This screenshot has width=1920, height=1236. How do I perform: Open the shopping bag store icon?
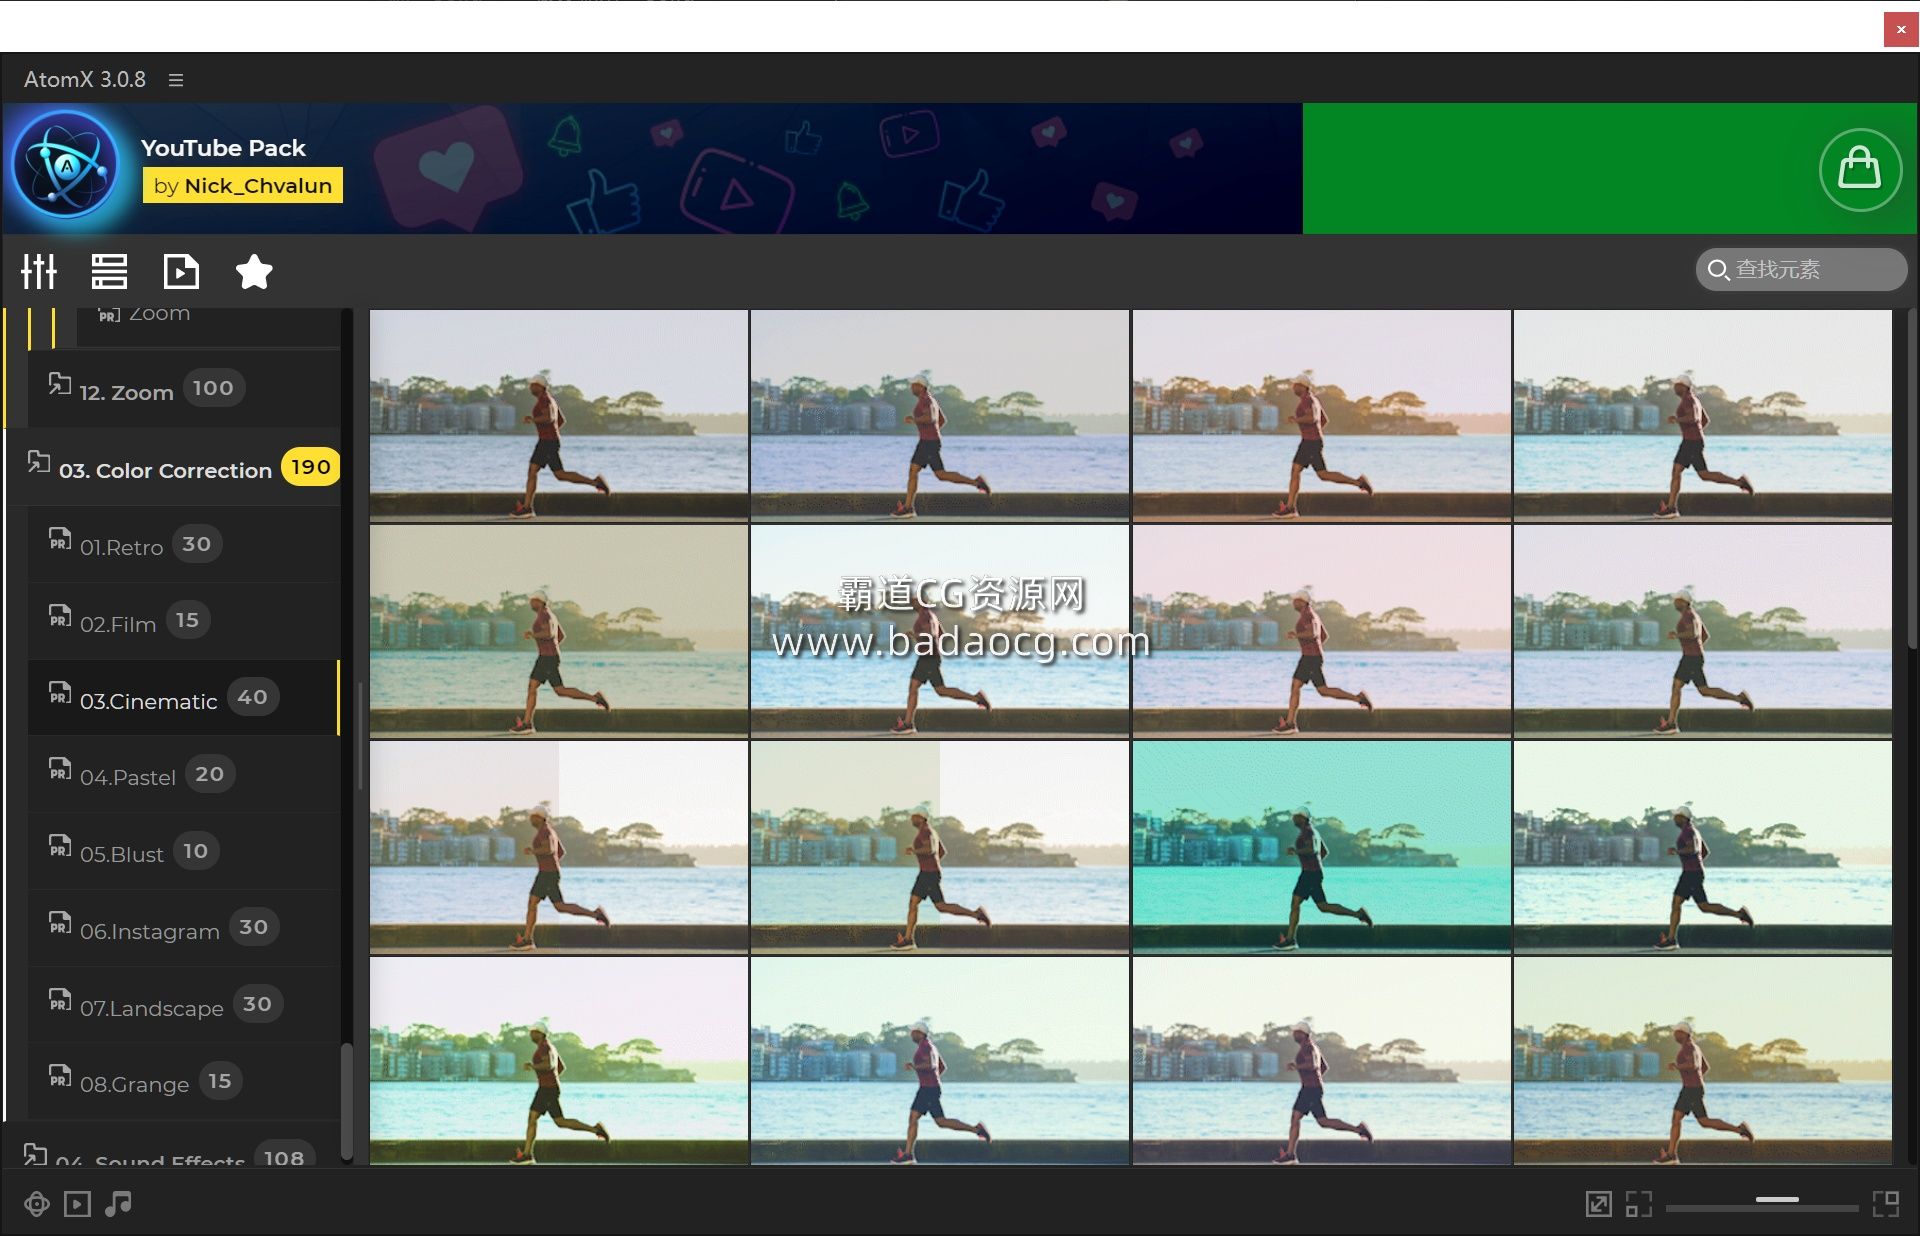(1859, 169)
